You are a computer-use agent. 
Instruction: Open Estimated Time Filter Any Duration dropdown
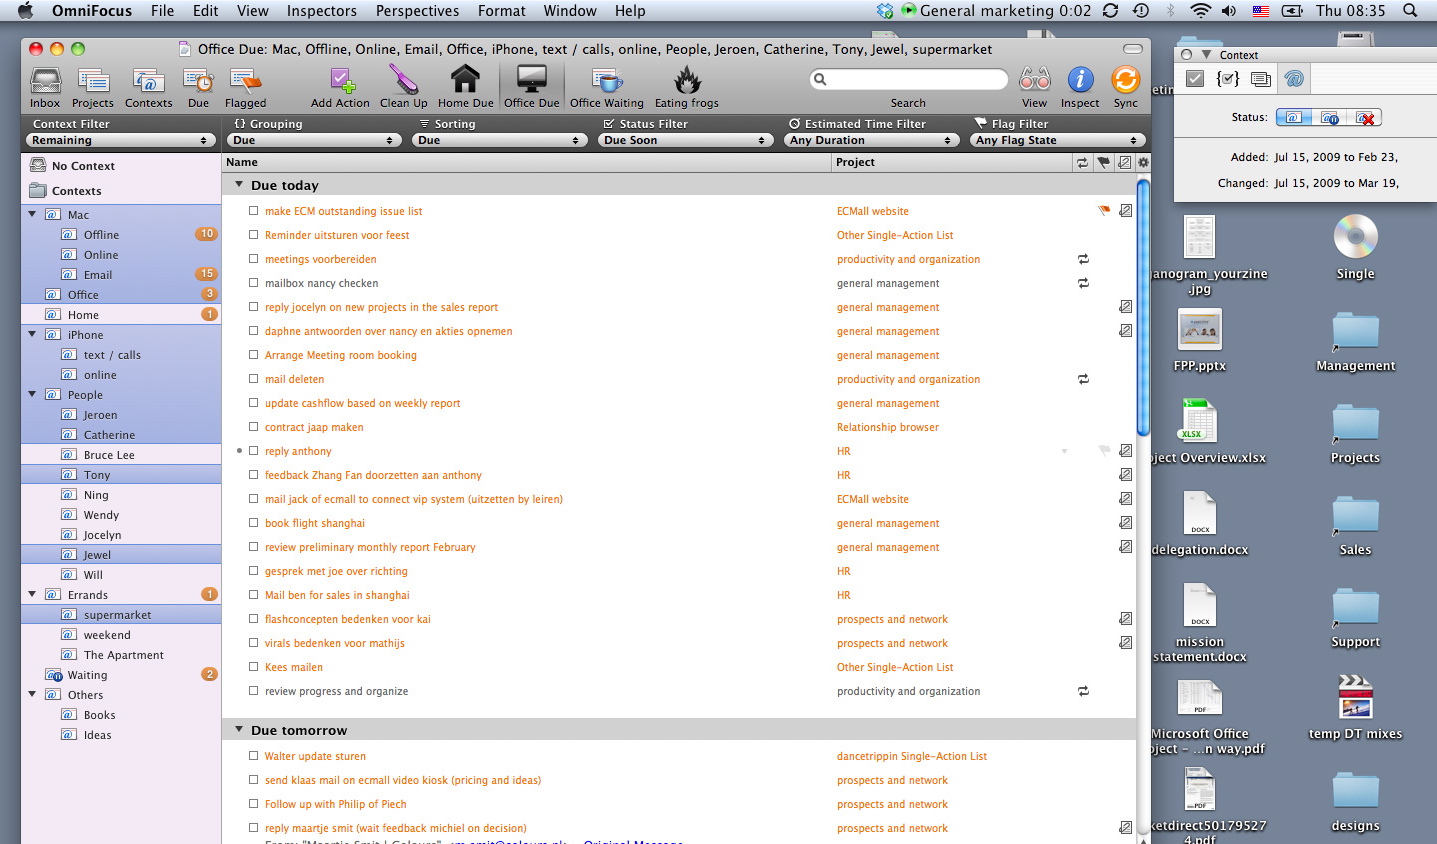(873, 140)
